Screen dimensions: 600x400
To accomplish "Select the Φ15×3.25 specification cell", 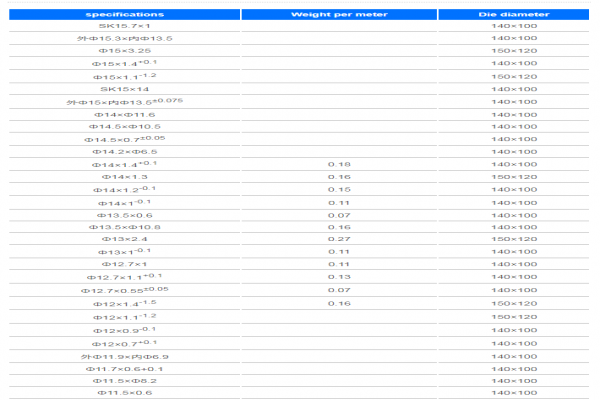I will (125, 51).
